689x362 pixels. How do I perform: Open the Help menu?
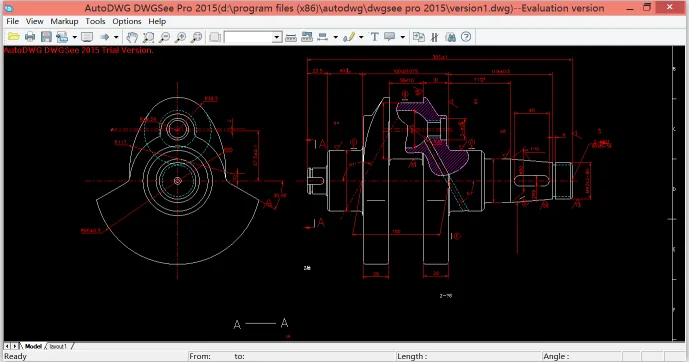(x=157, y=21)
